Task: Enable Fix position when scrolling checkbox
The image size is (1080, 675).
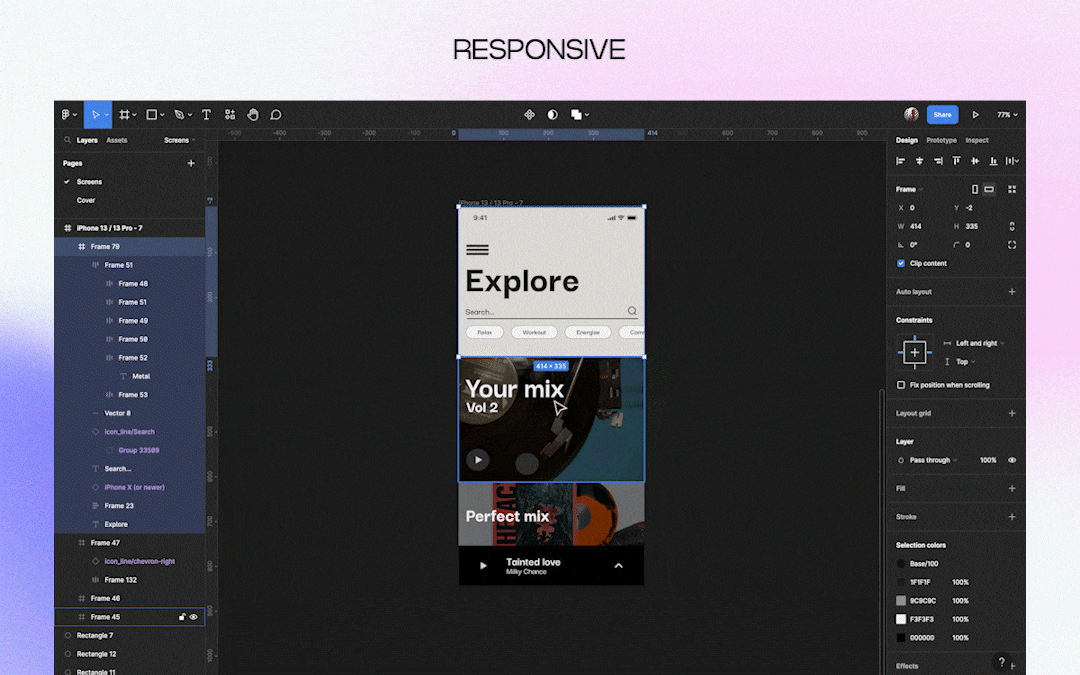Action: pos(901,385)
